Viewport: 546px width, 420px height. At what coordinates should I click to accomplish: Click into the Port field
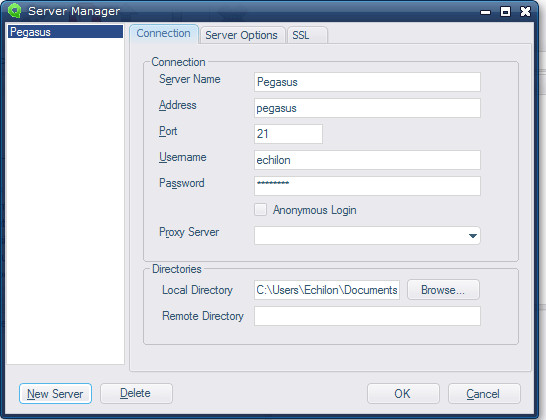[288, 134]
